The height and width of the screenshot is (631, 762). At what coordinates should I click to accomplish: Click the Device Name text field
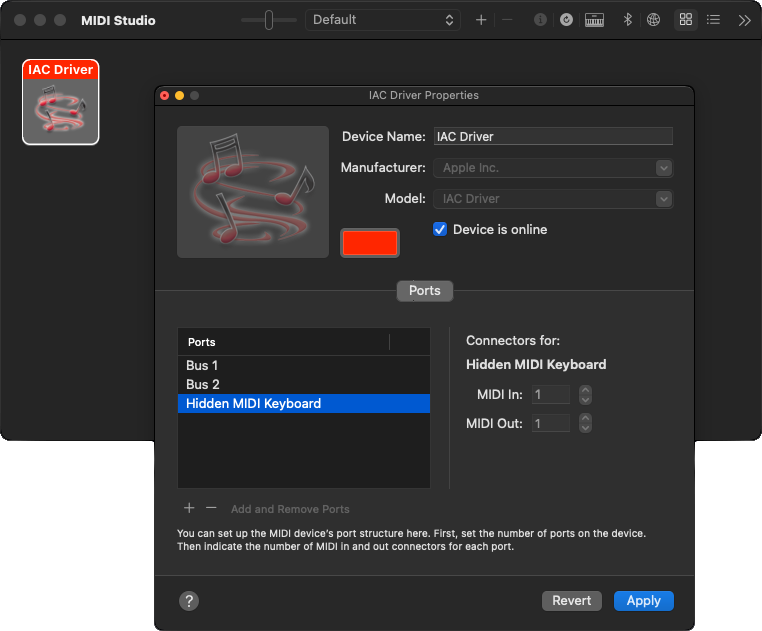[x=553, y=137]
